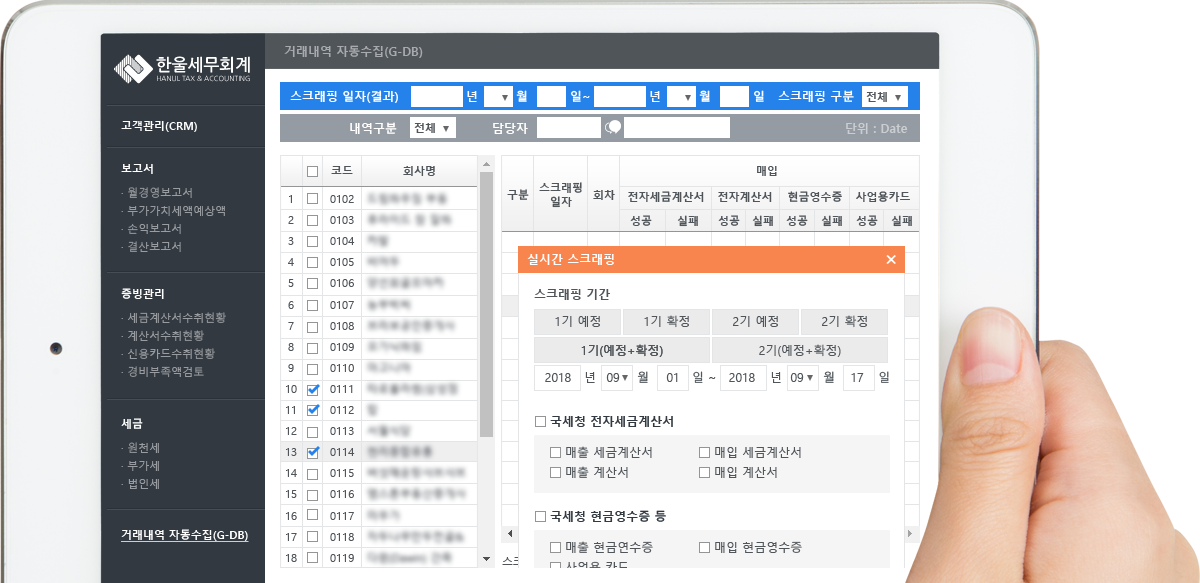Image resolution: width=1200 pixels, height=583 pixels.
Task: Select the 2기 예정 period button
Action: coord(755,322)
